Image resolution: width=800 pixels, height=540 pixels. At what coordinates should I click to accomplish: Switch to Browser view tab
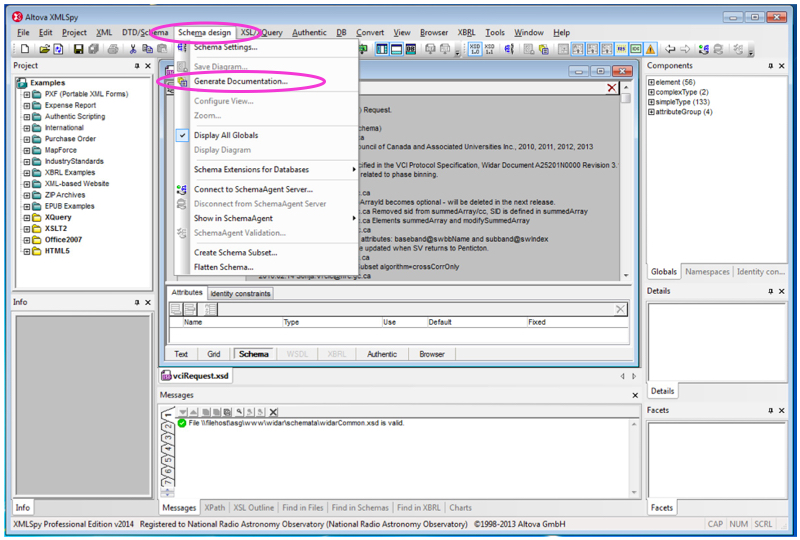coord(432,354)
